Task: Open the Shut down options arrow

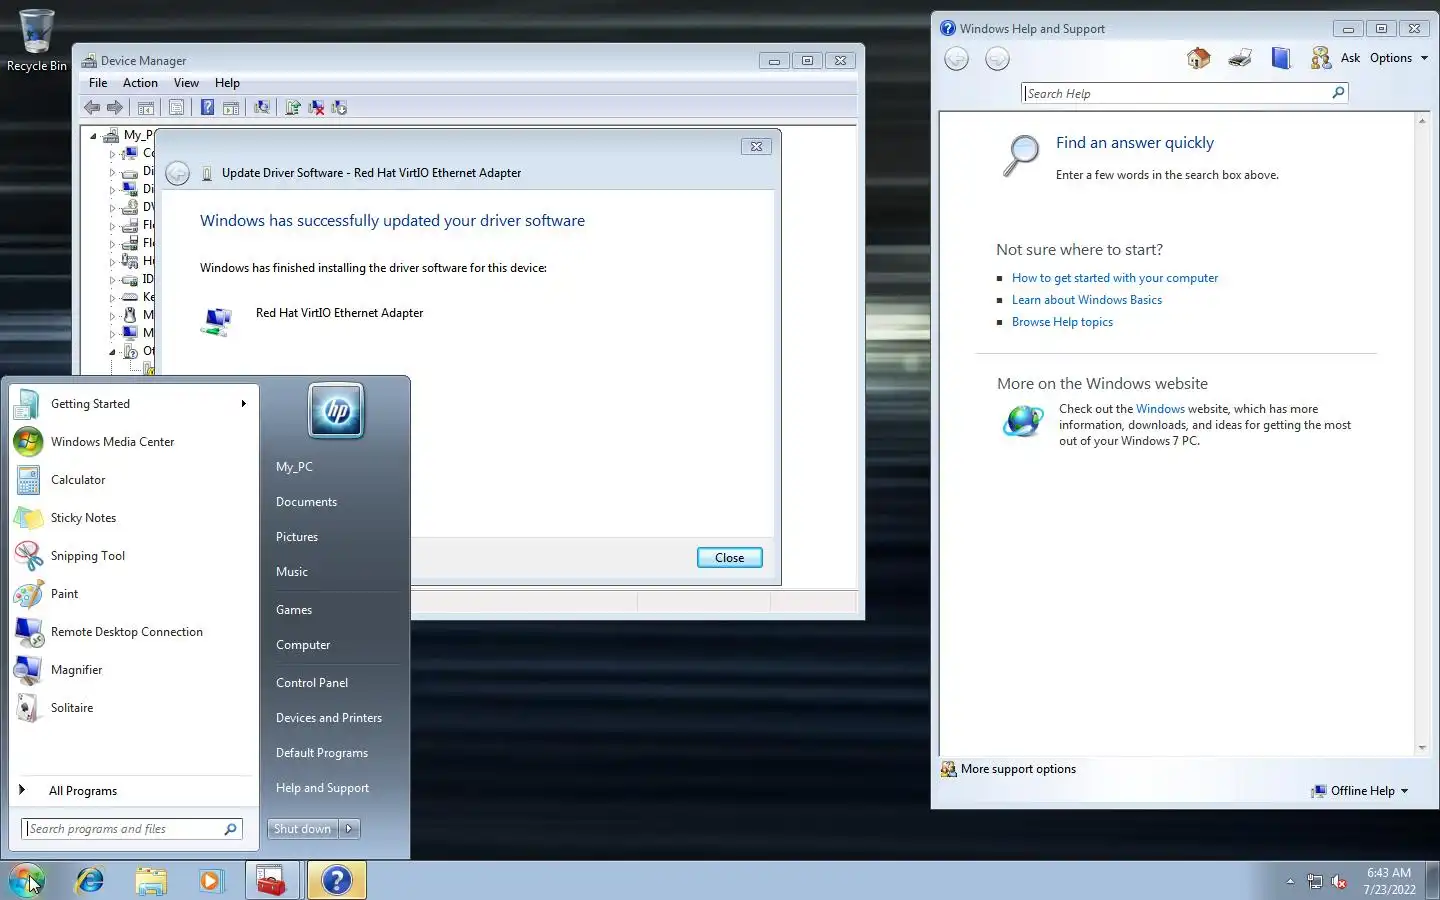Action: (x=349, y=829)
